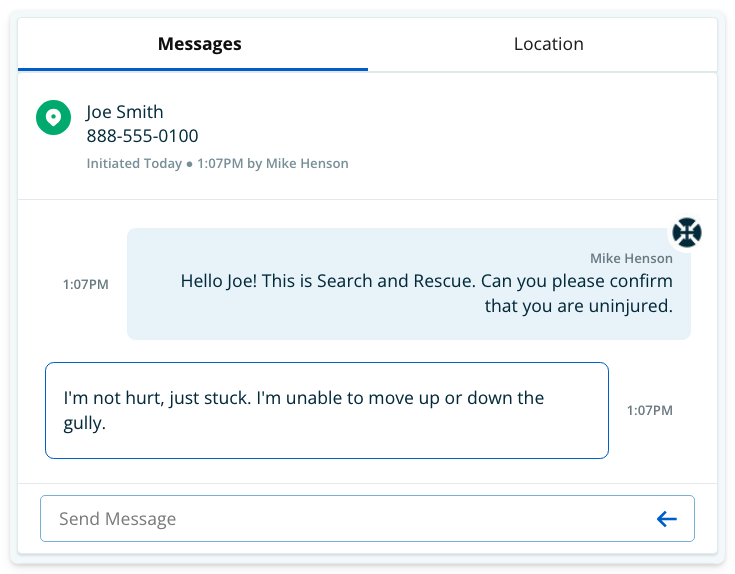This screenshot has width=735, height=574.
Task: Click the "uninjured" word in the message
Action: 630,306
